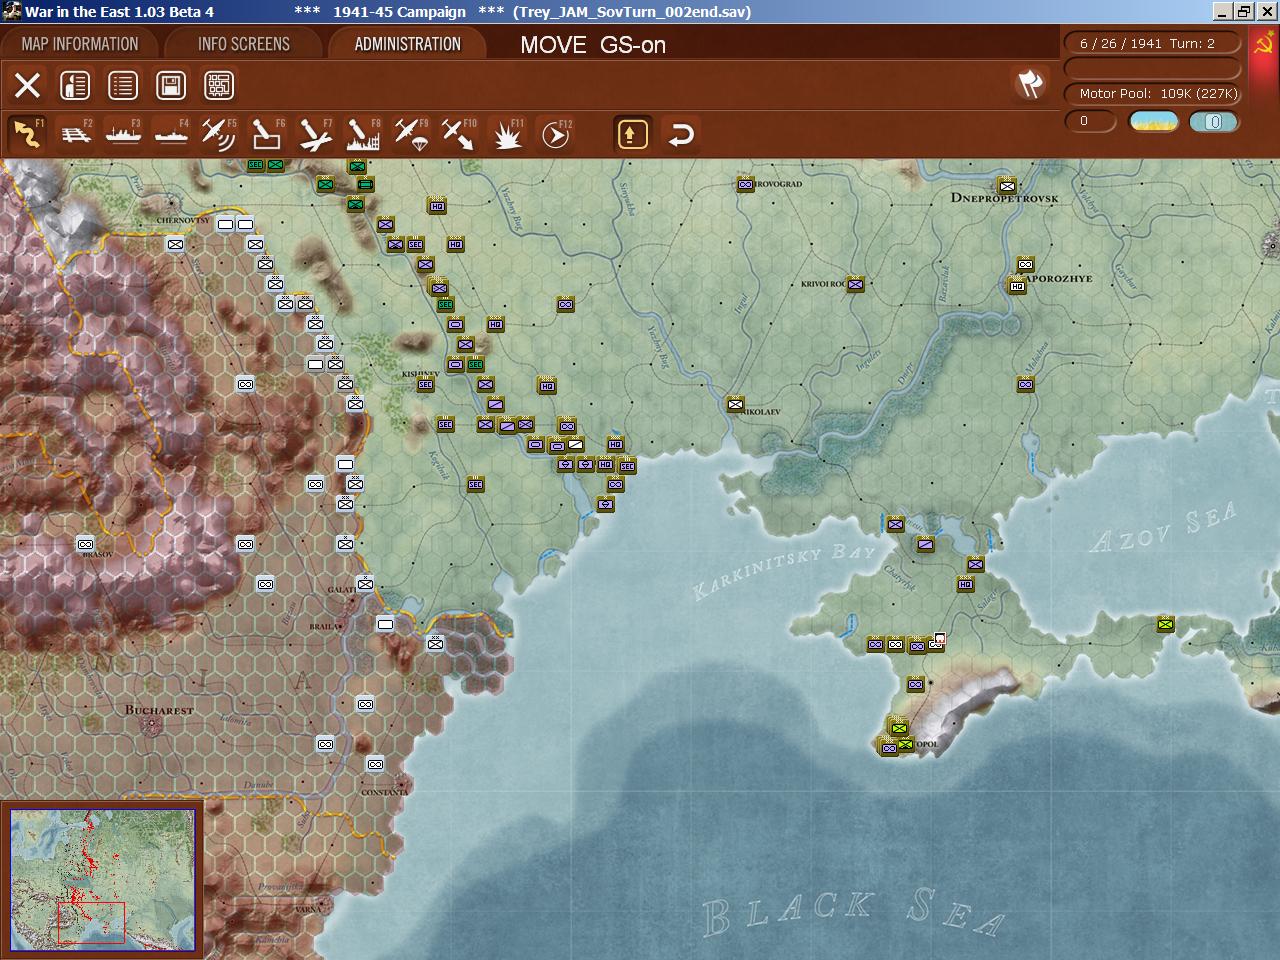Viewport: 1280px width, 960px height.
Task: Select the unit counter at Nikolaev
Action: [736, 404]
